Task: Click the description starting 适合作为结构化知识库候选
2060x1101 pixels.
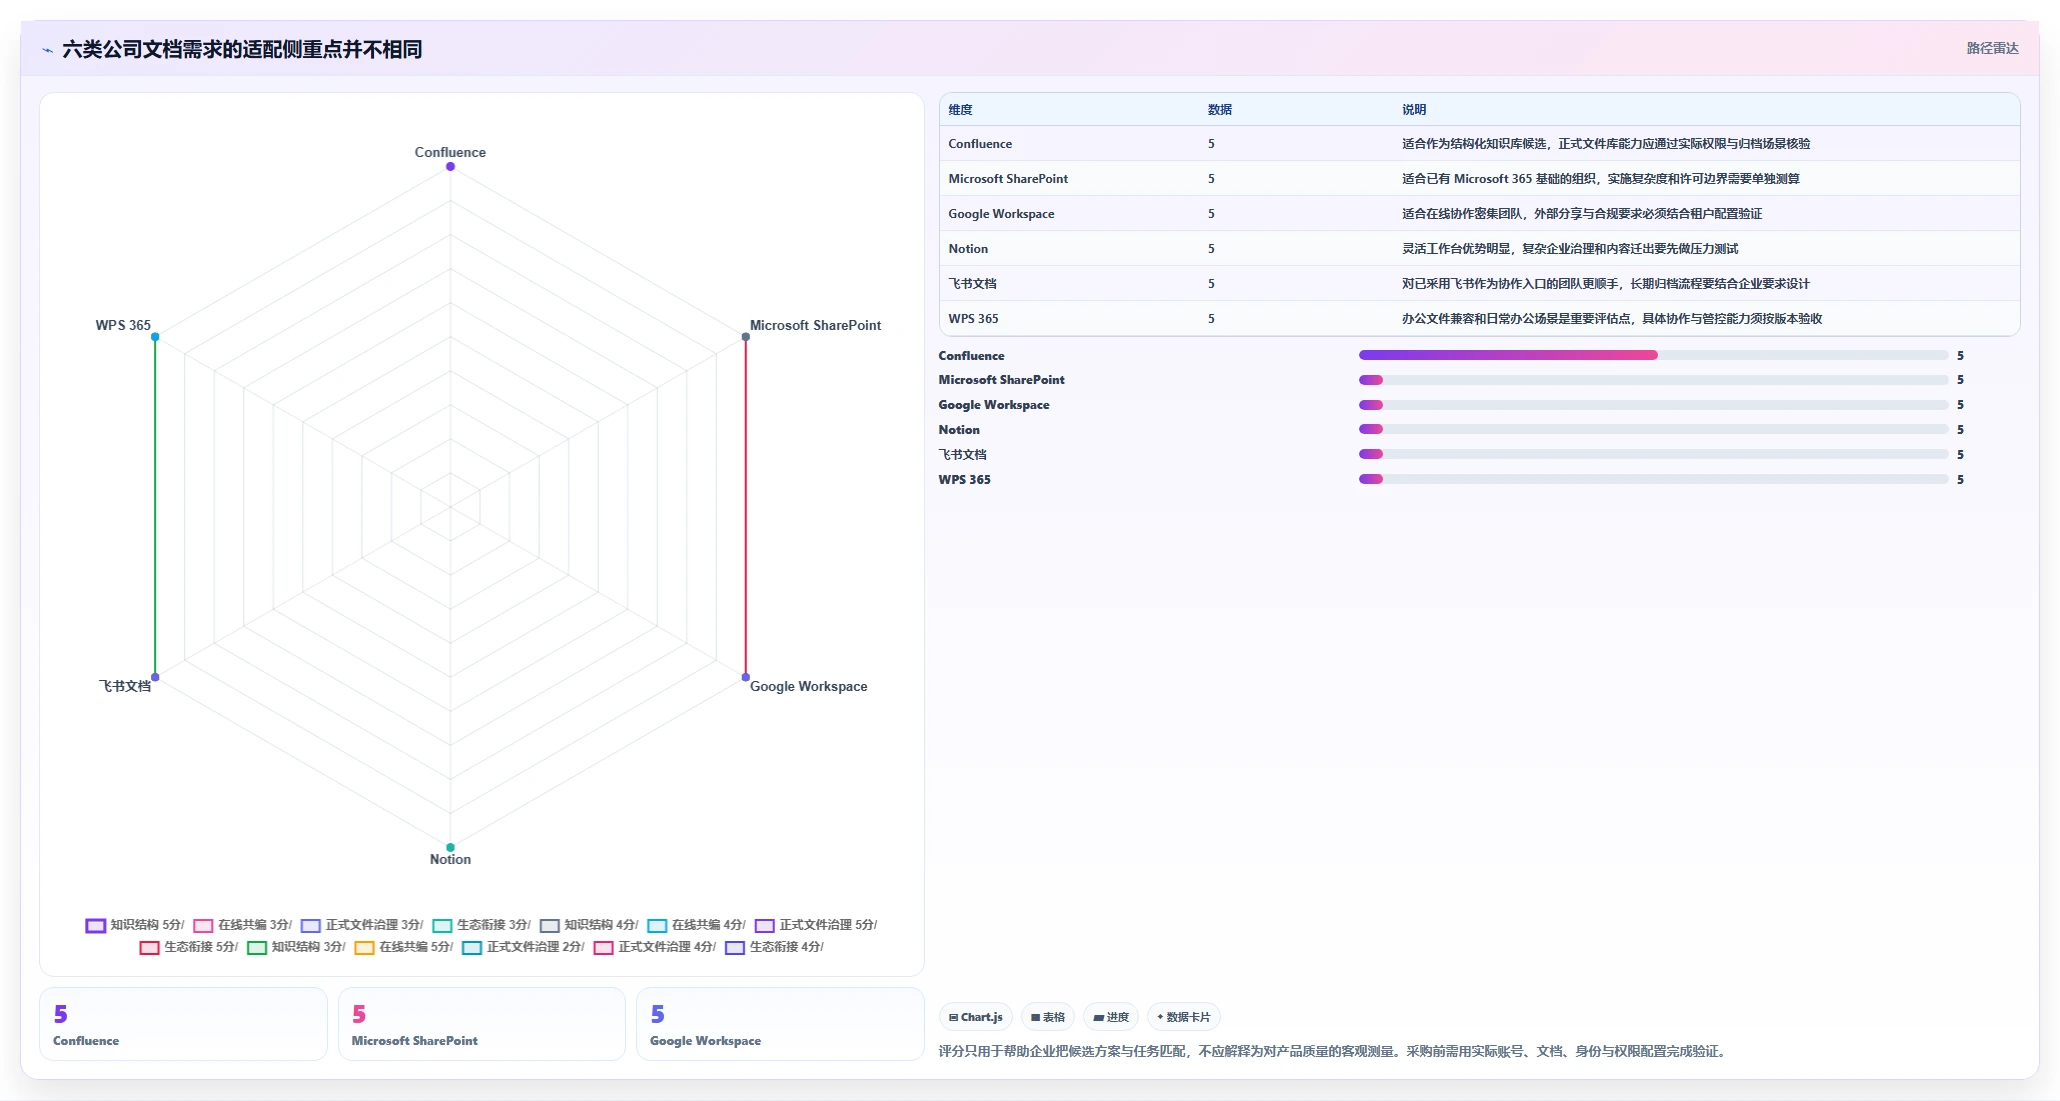Action: pos(1605,144)
